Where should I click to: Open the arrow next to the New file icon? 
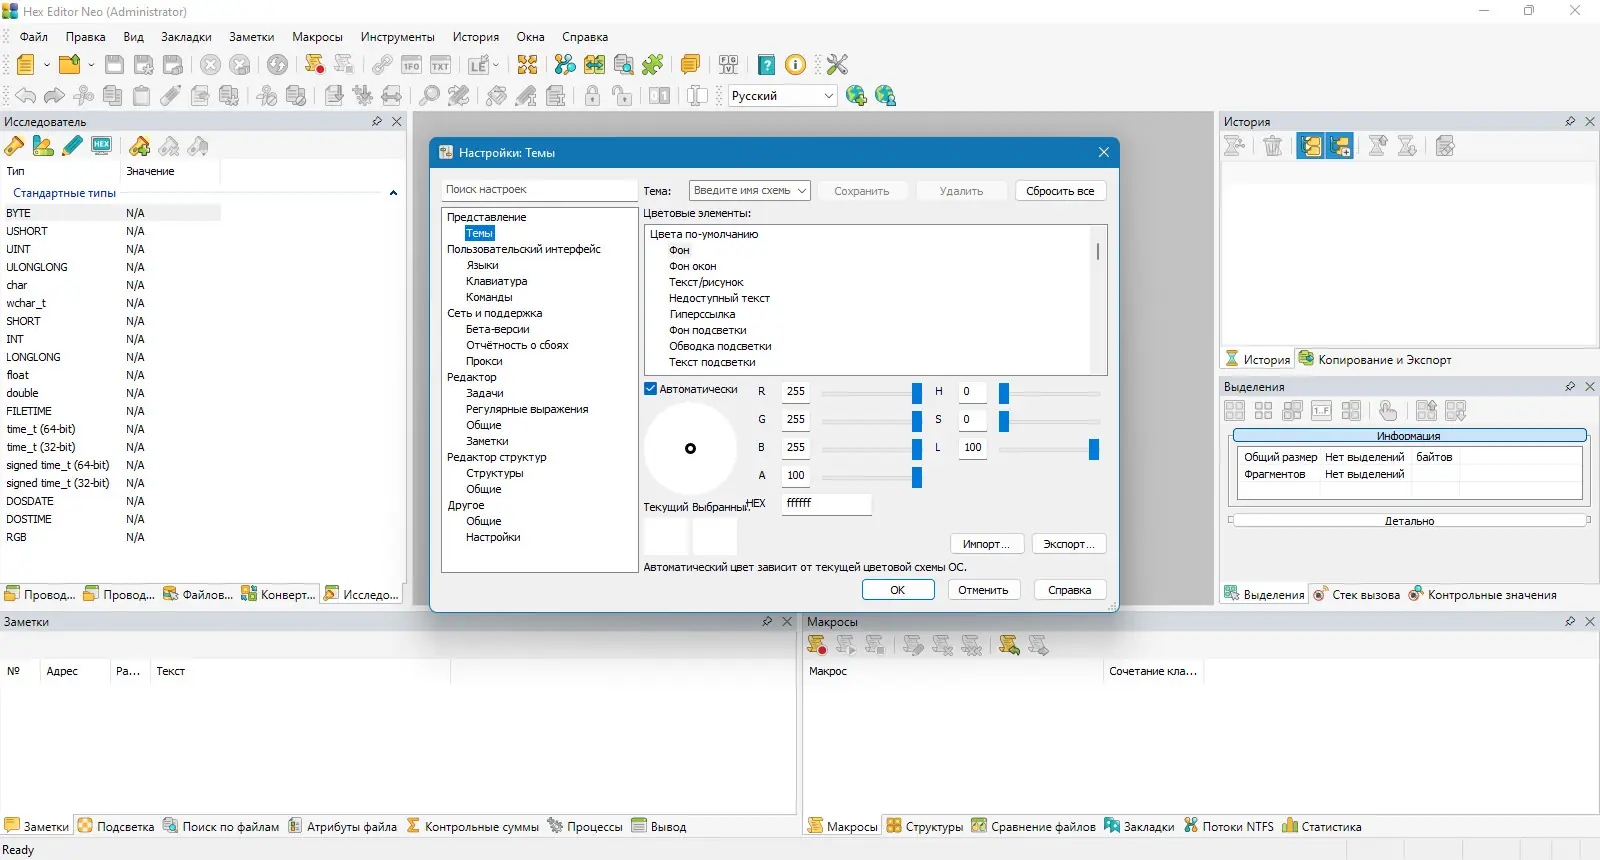(46, 65)
